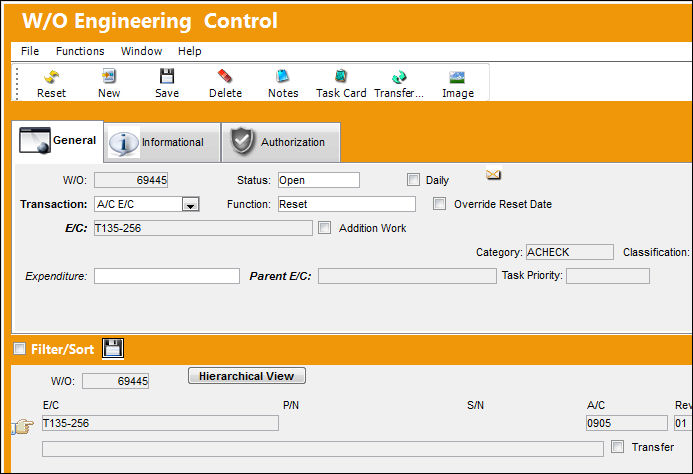Click the W/O field showing 69445 on General tab
Viewport: 693px width, 474px height.
click(131, 180)
